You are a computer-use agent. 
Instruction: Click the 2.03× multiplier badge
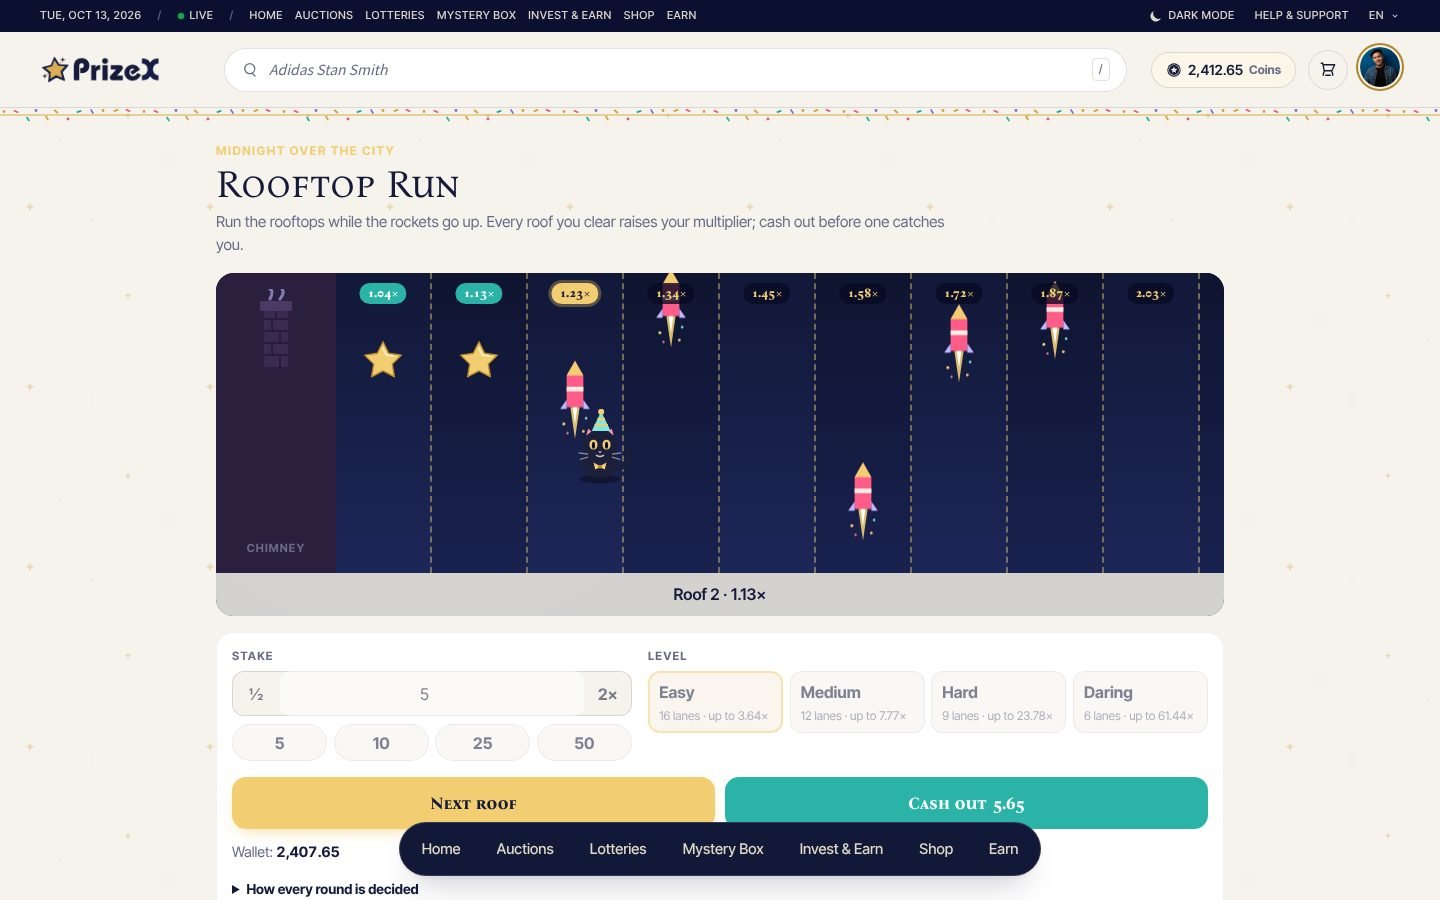(1151, 294)
